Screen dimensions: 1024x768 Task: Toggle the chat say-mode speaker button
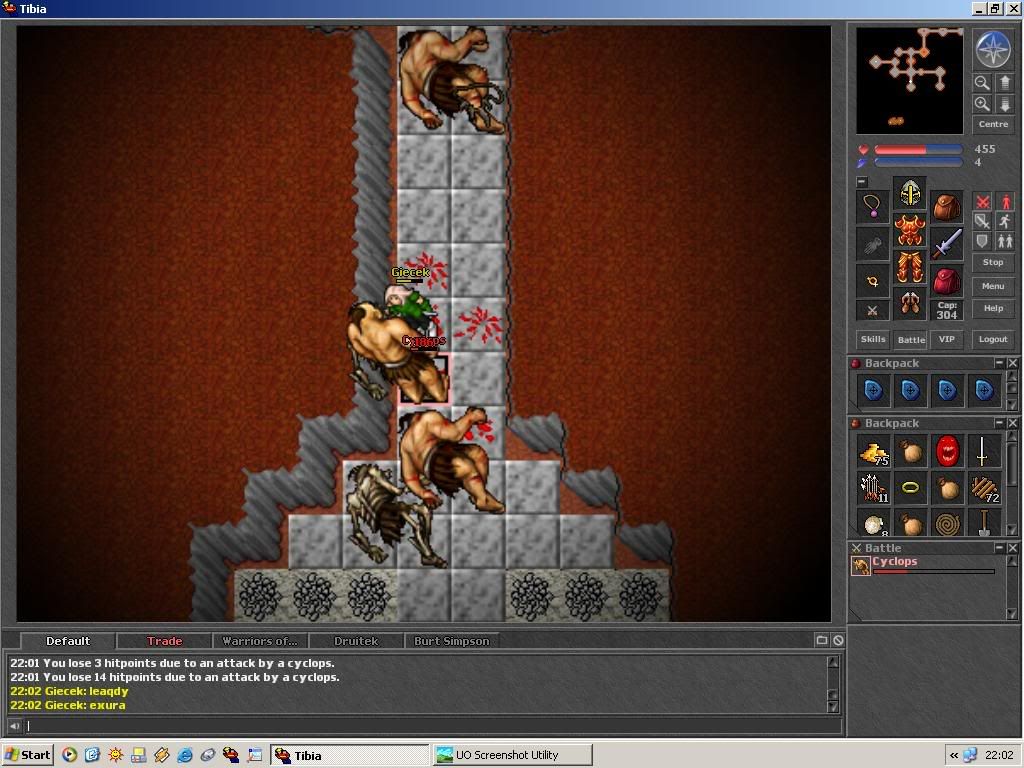[x=14, y=726]
